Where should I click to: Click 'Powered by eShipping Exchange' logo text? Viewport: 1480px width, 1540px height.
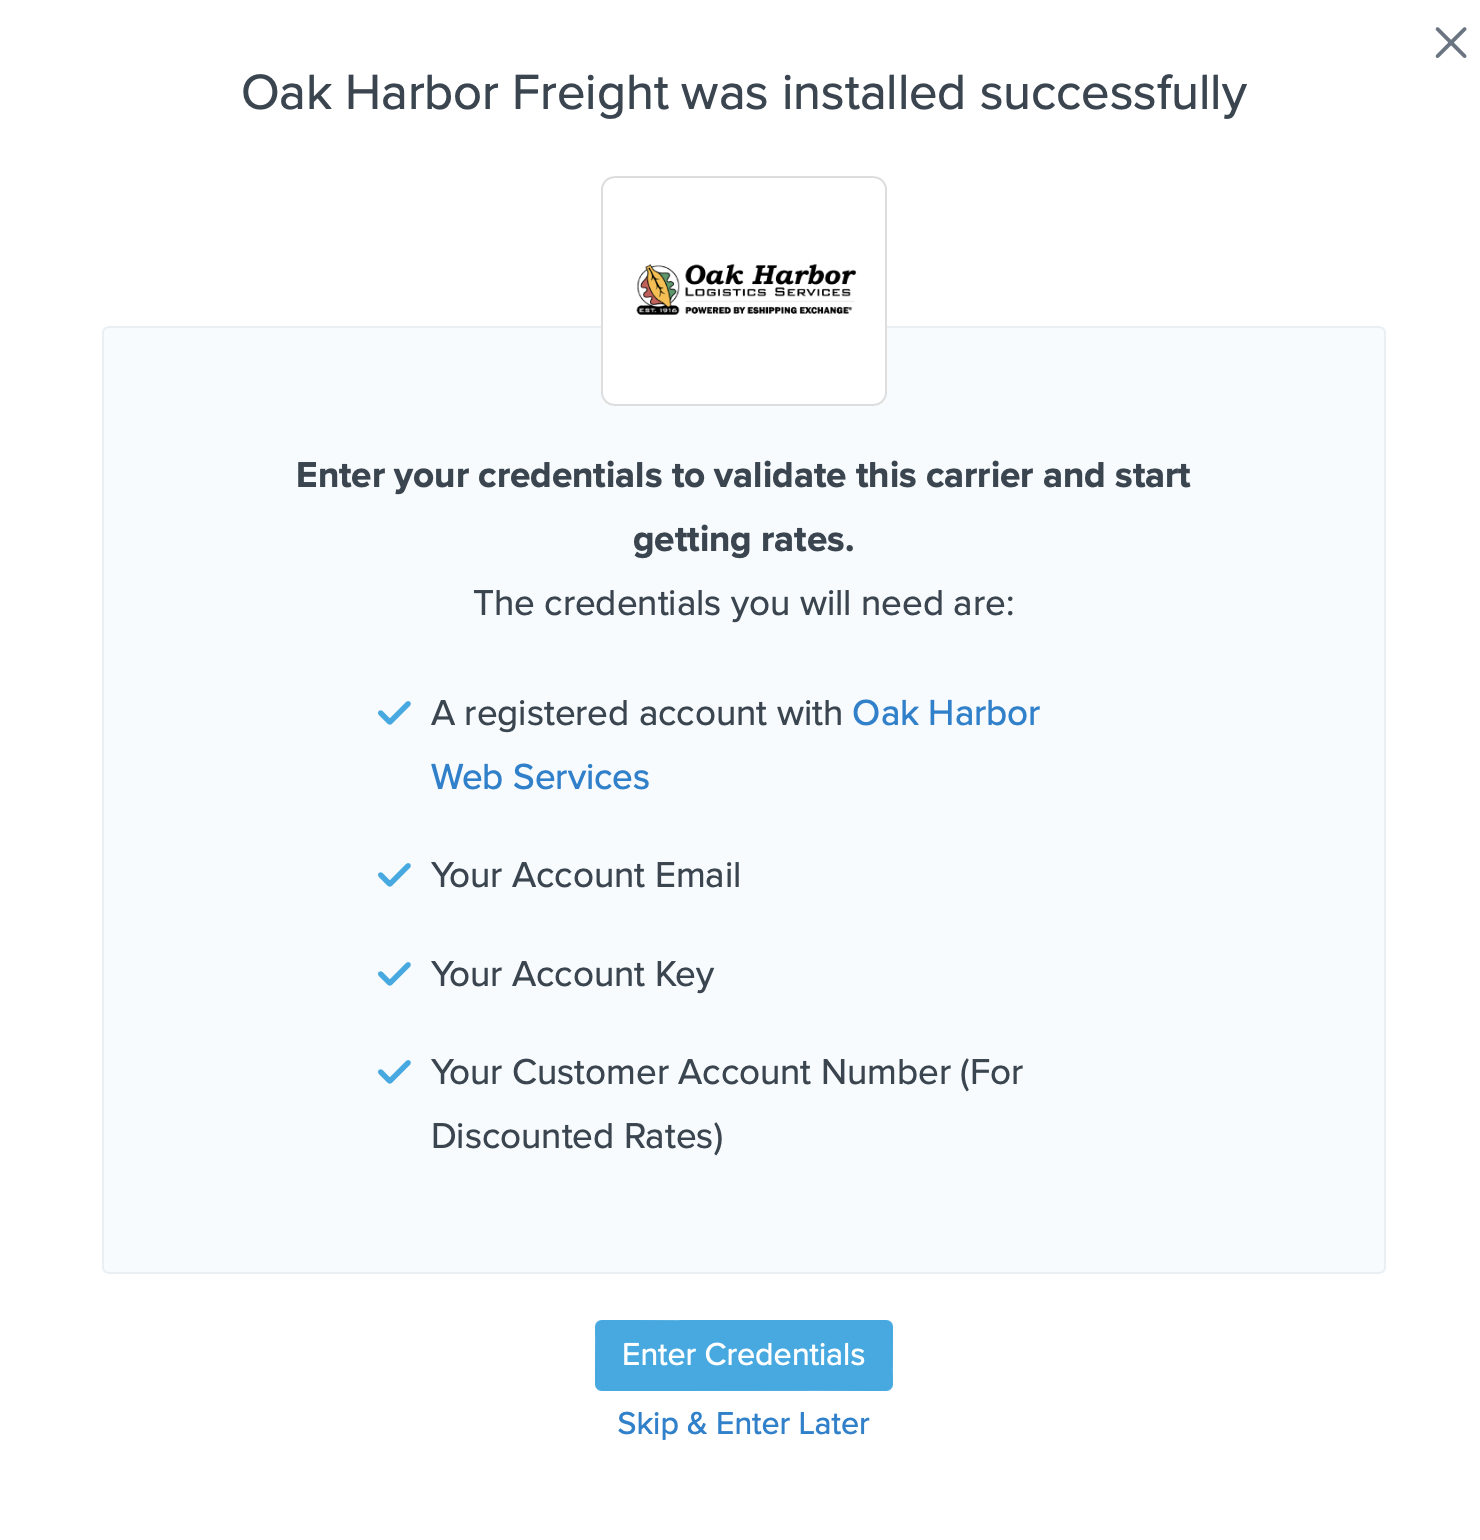(x=768, y=310)
